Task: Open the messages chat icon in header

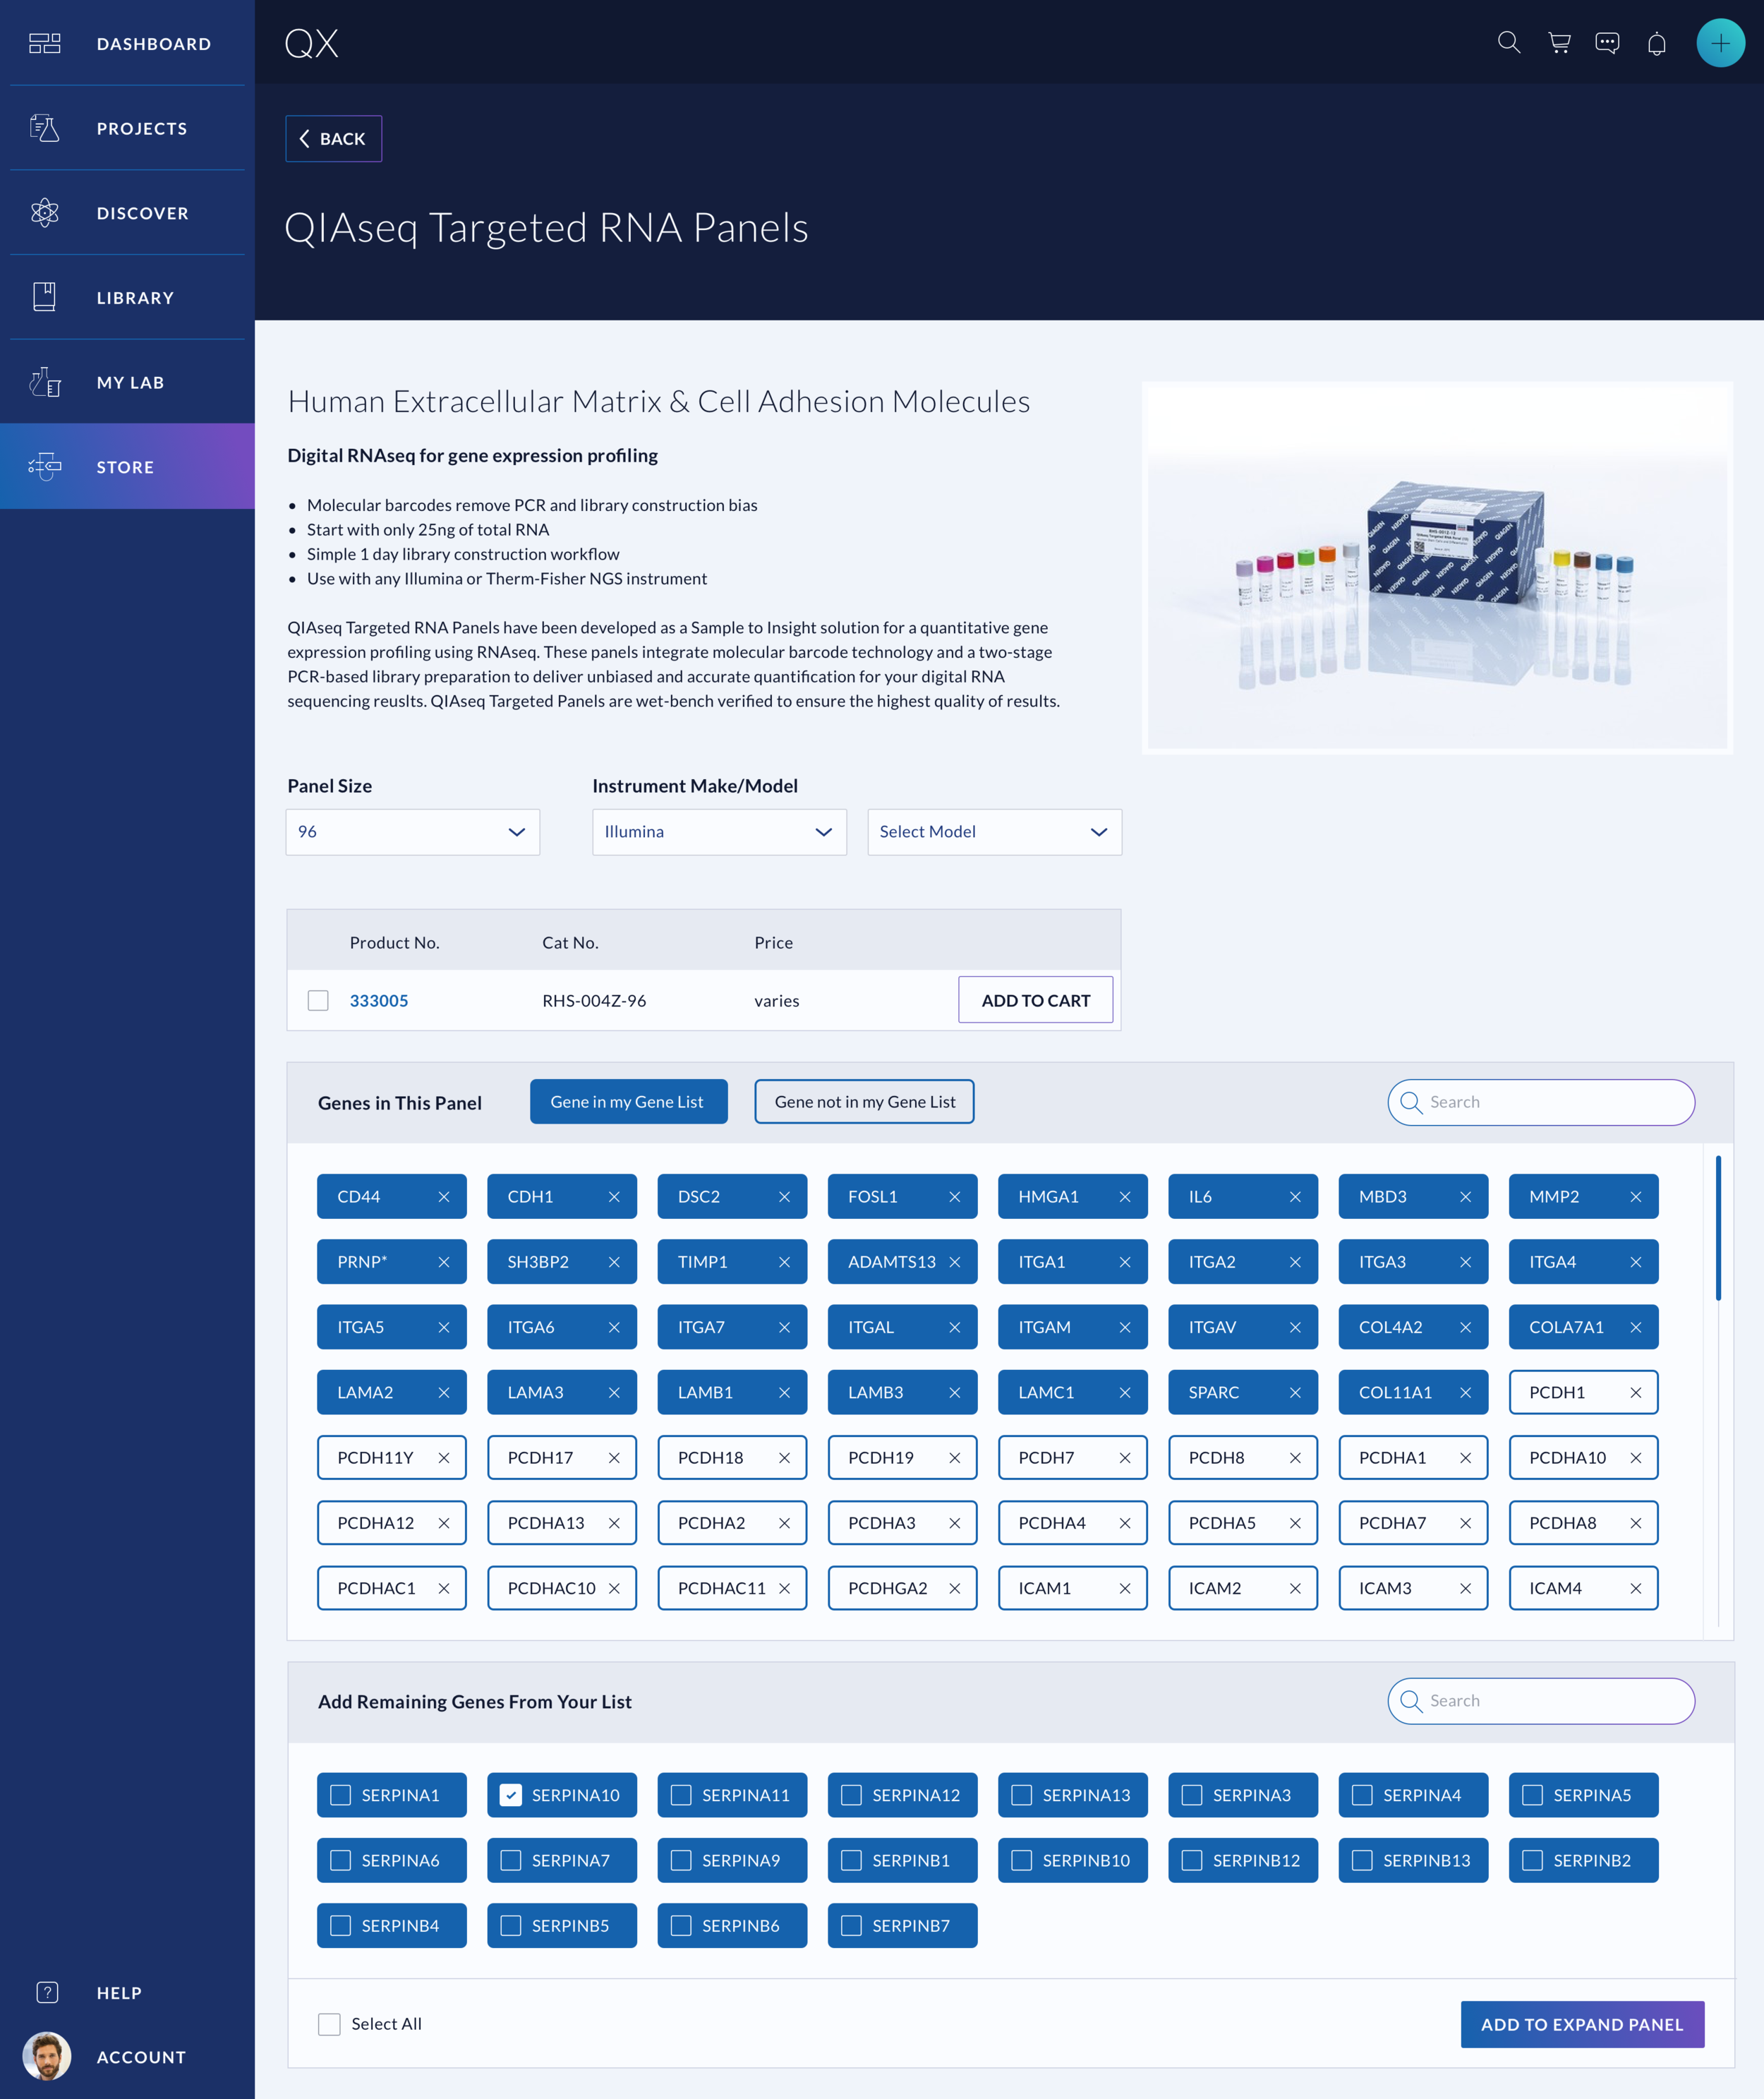Action: click(x=1608, y=43)
